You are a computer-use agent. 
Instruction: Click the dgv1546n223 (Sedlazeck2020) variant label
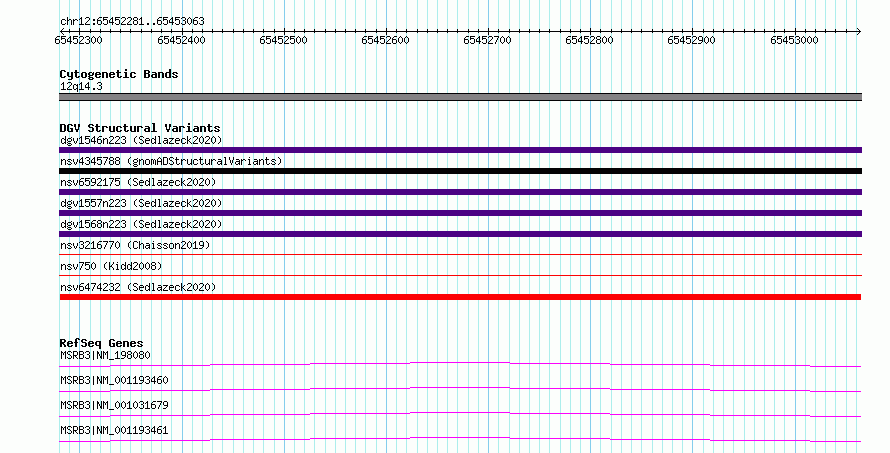pos(141,140)
